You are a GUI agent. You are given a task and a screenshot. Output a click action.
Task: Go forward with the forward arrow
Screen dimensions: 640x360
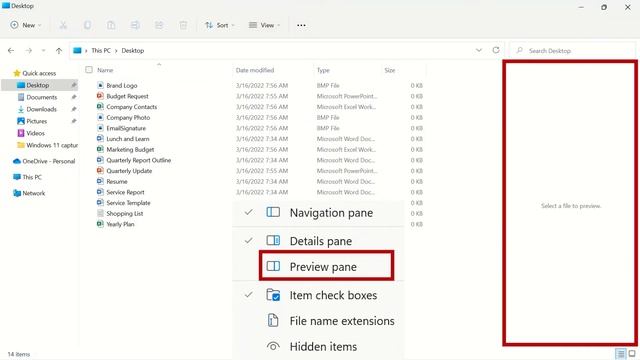29,51
